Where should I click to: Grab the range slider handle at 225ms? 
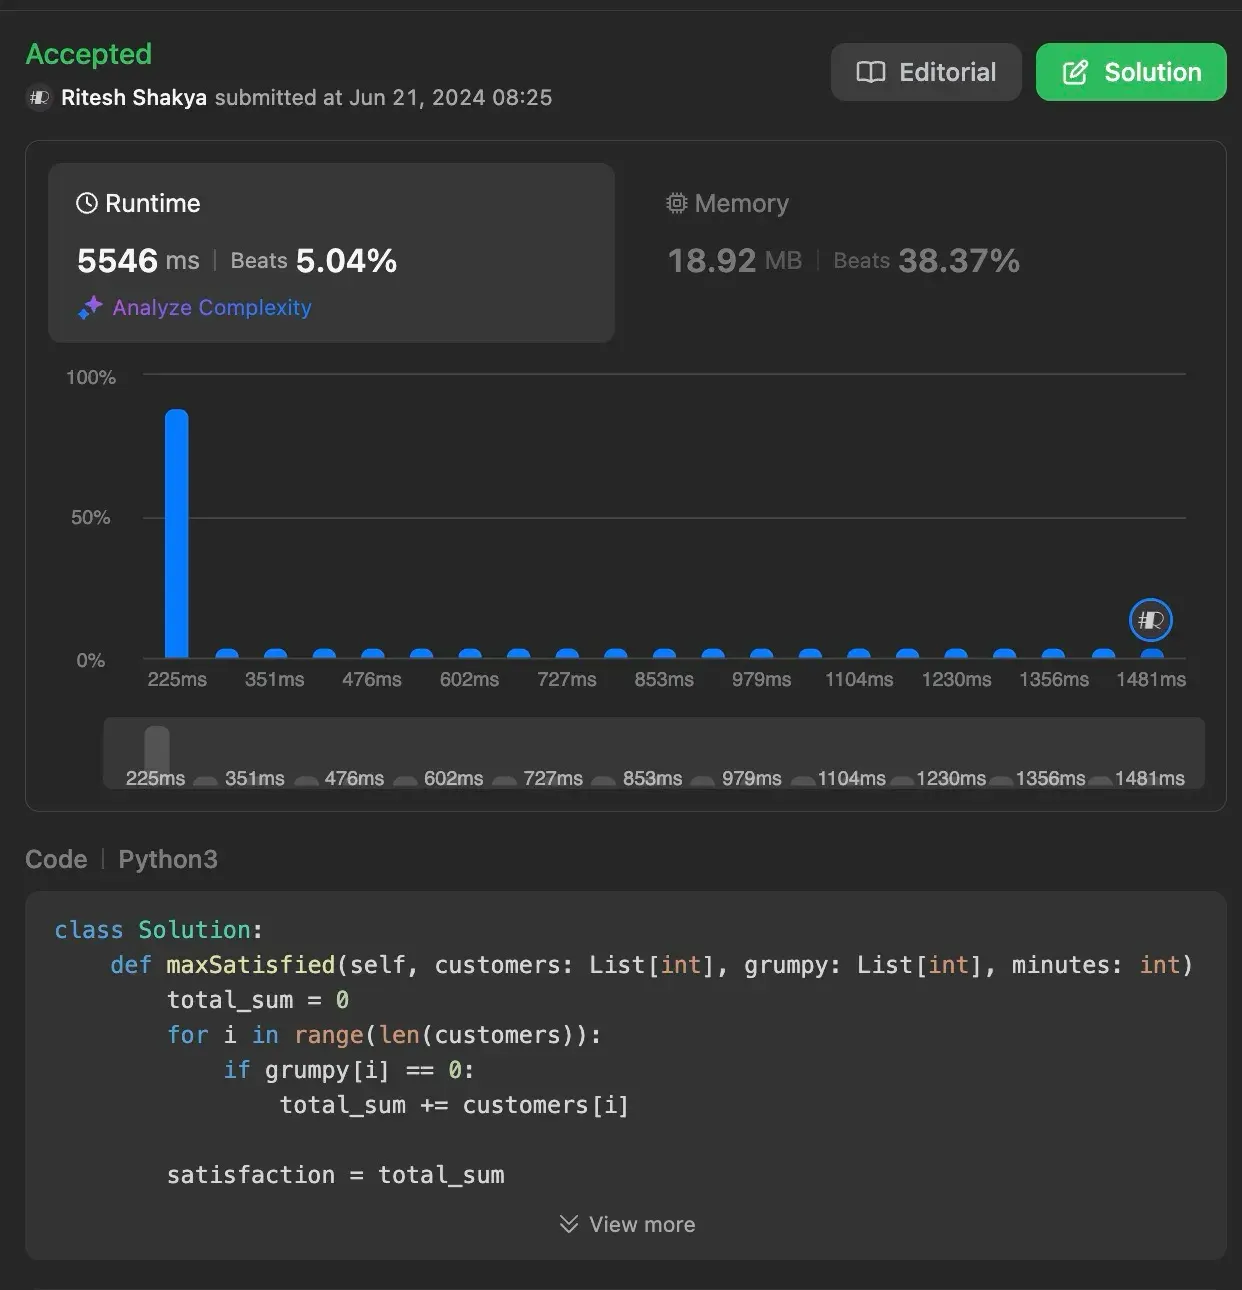pyautogui.click(x=157, y=752)
